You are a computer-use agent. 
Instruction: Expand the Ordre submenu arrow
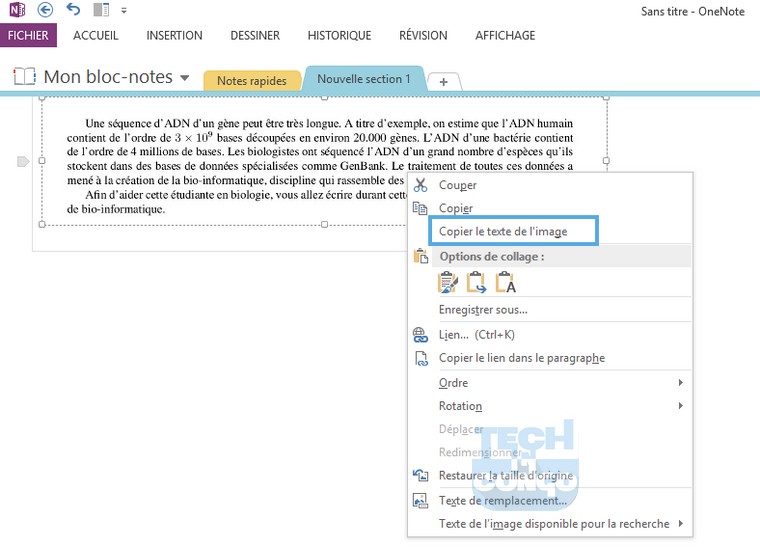(681, 383)
